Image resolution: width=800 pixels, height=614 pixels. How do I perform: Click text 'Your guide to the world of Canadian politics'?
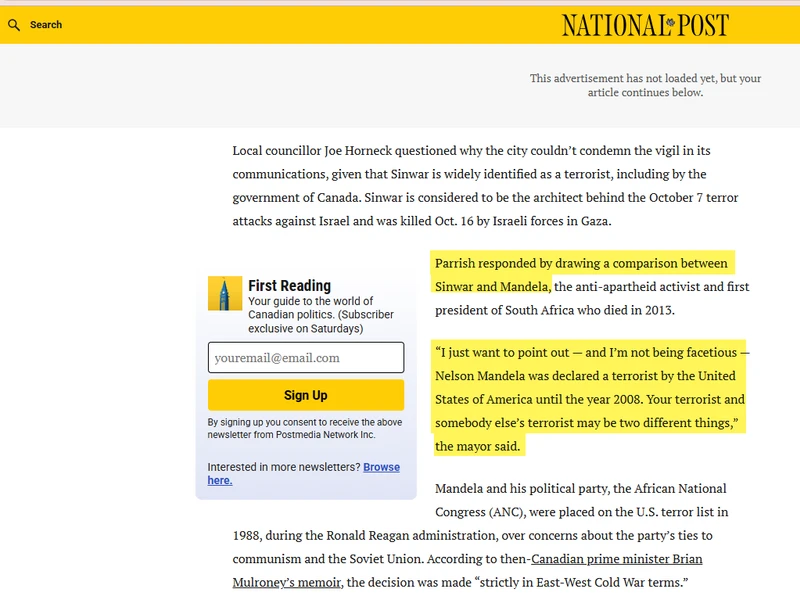(321, 308)
